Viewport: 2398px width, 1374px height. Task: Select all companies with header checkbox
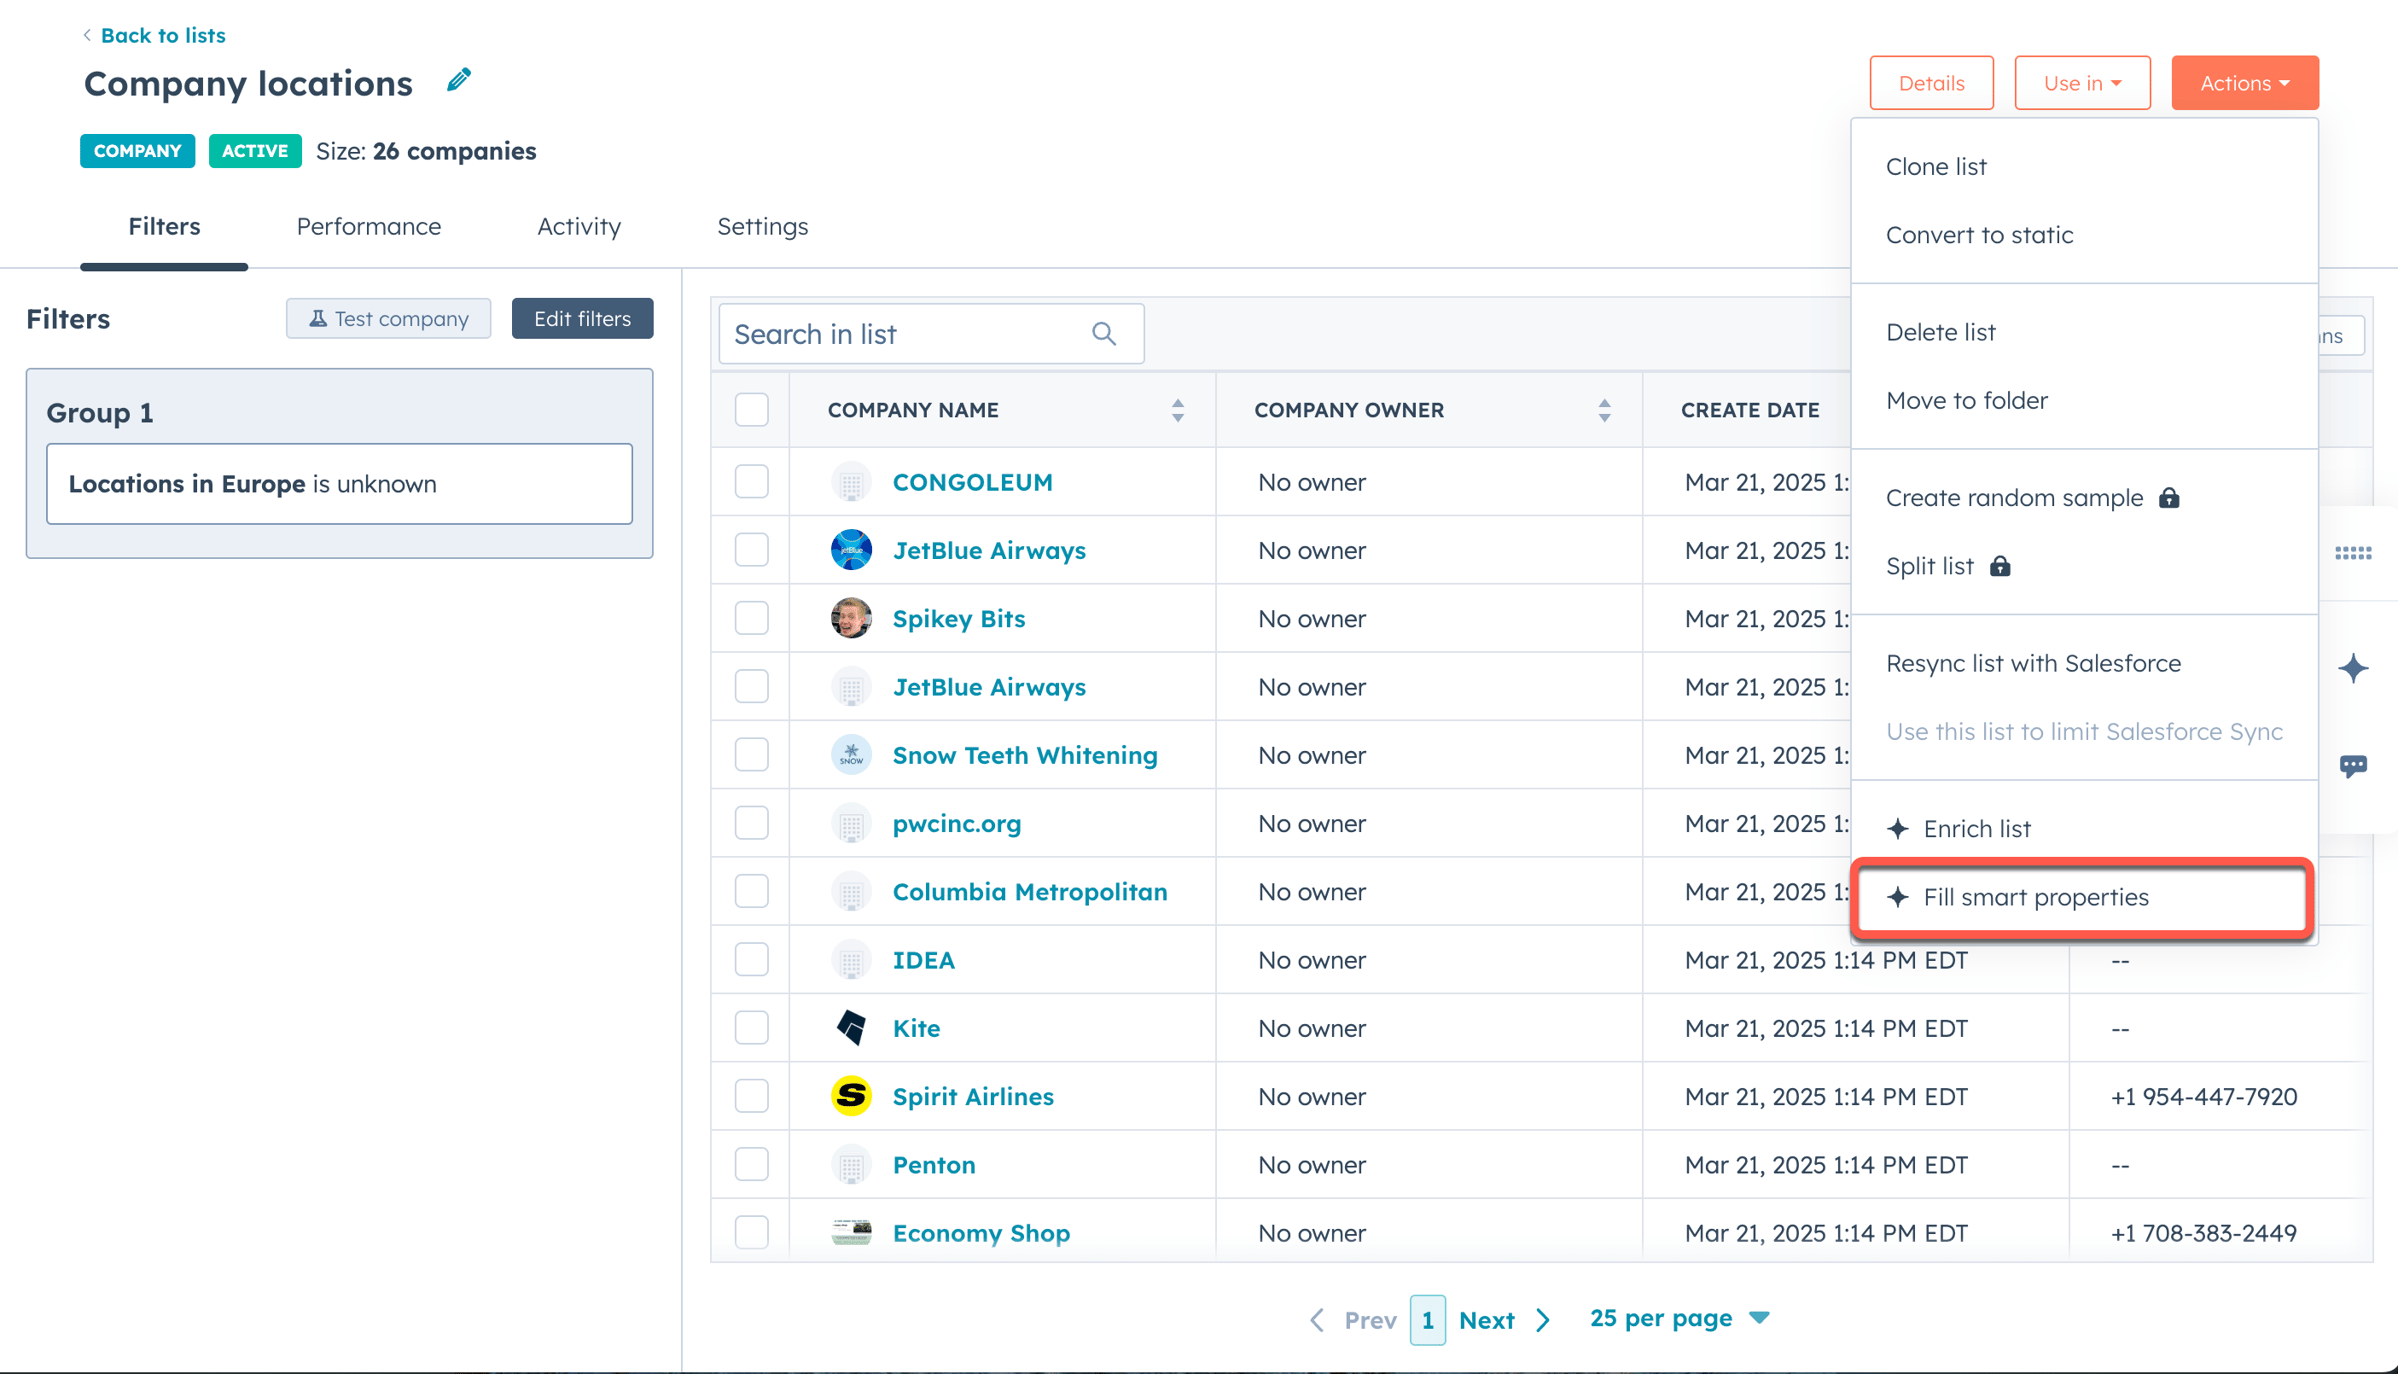(752, 410)
